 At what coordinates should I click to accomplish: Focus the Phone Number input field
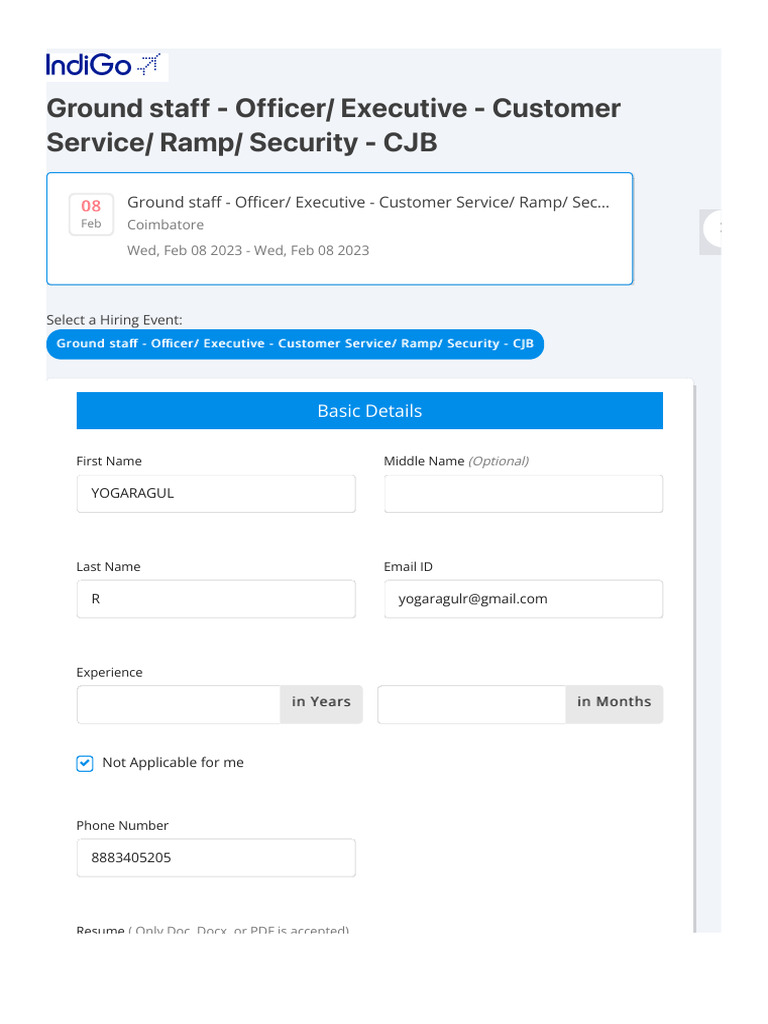[x=215, y=858]
